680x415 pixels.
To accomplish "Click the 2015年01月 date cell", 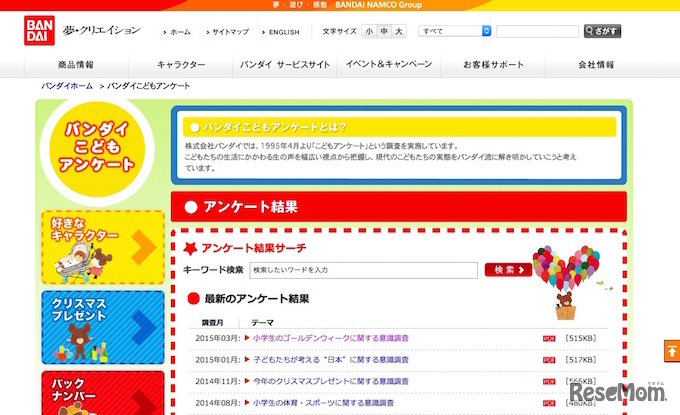I will pyautogui.click(x=217, y=360).
